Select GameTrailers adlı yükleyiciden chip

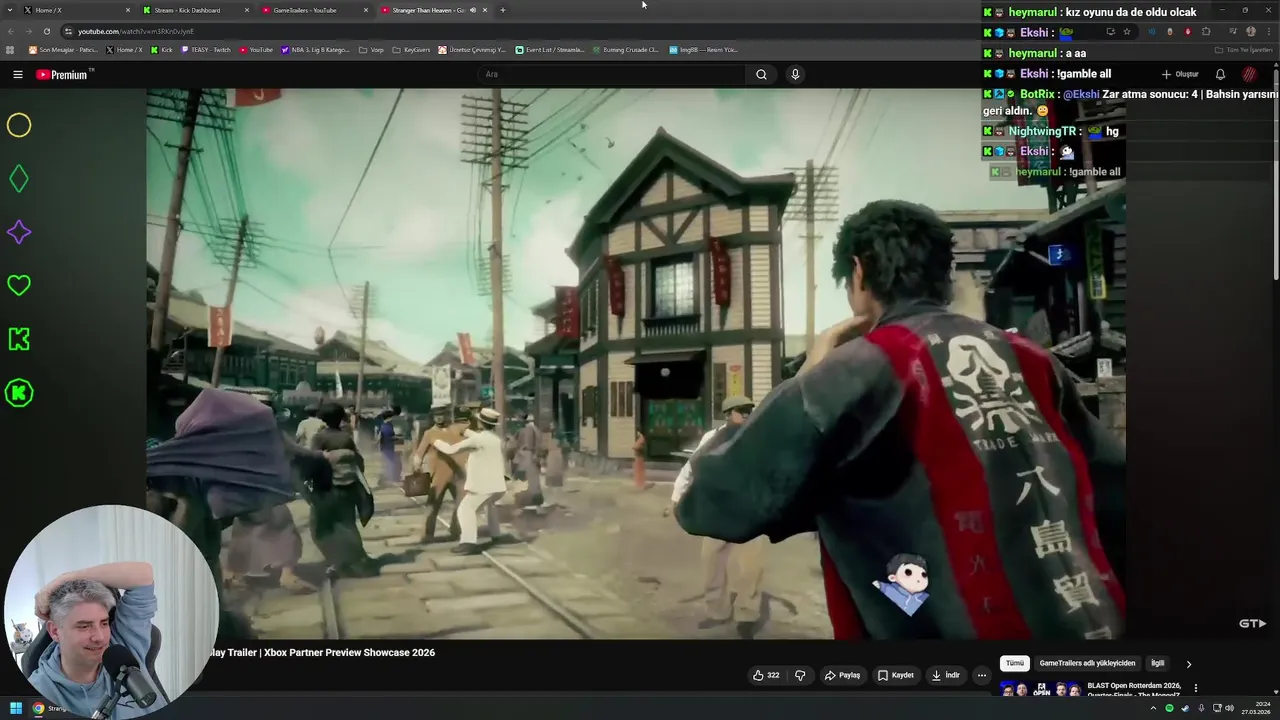(x=1087, y=663)
